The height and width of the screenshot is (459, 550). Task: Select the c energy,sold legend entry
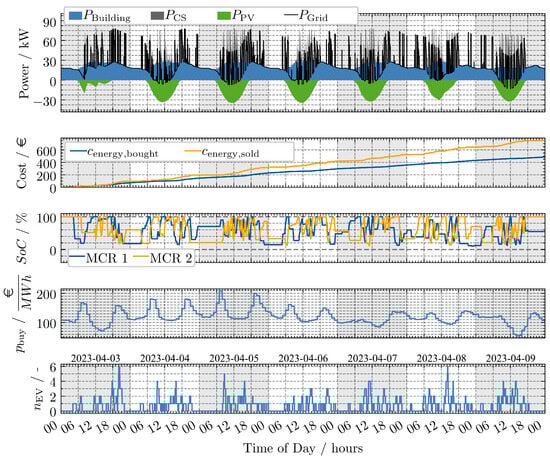click(222, 152)
